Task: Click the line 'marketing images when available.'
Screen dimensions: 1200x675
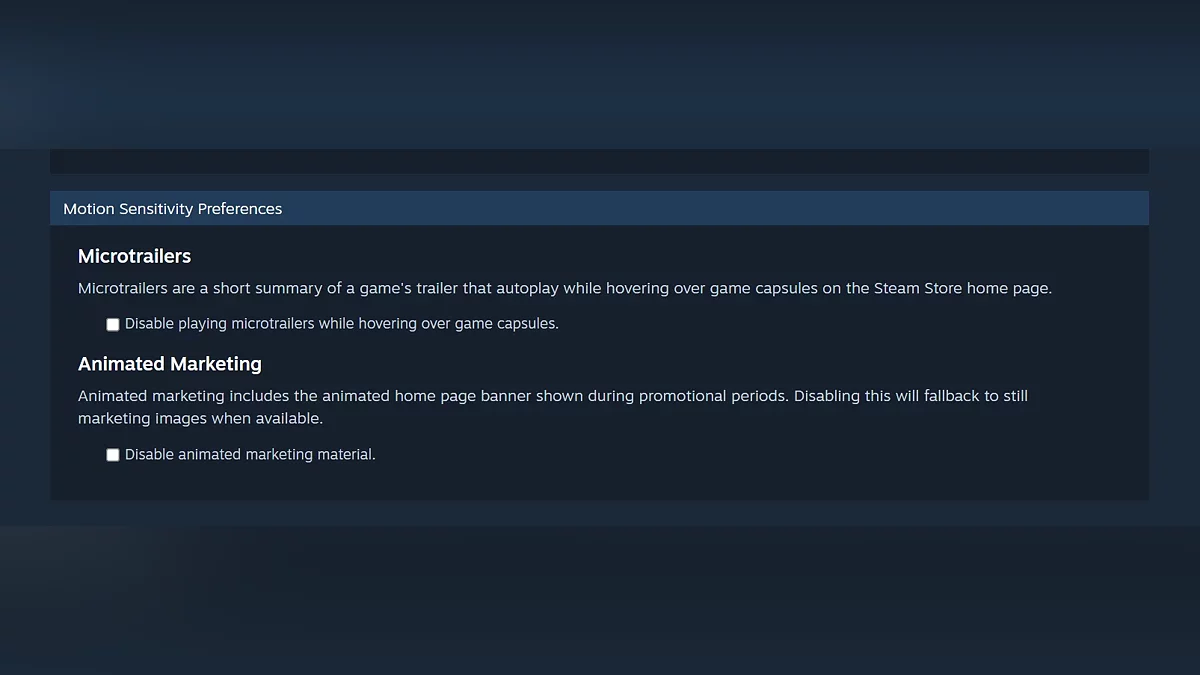Action: click(200, 418)
